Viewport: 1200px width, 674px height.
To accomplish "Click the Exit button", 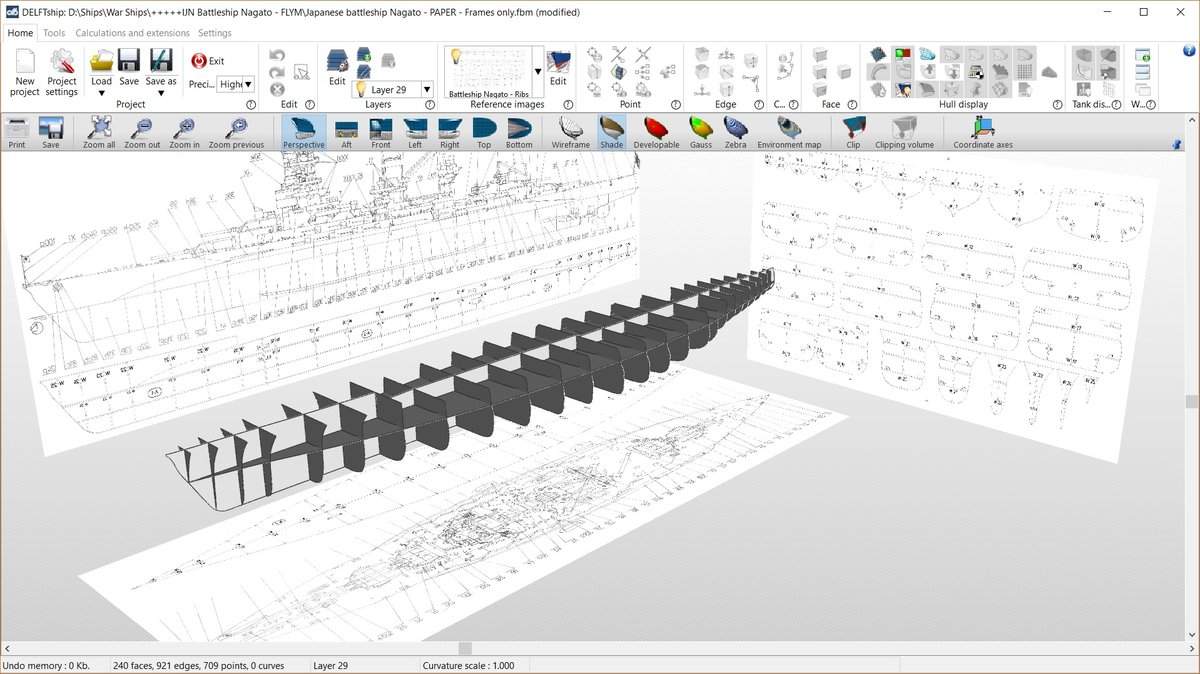I will click(208, 61).
